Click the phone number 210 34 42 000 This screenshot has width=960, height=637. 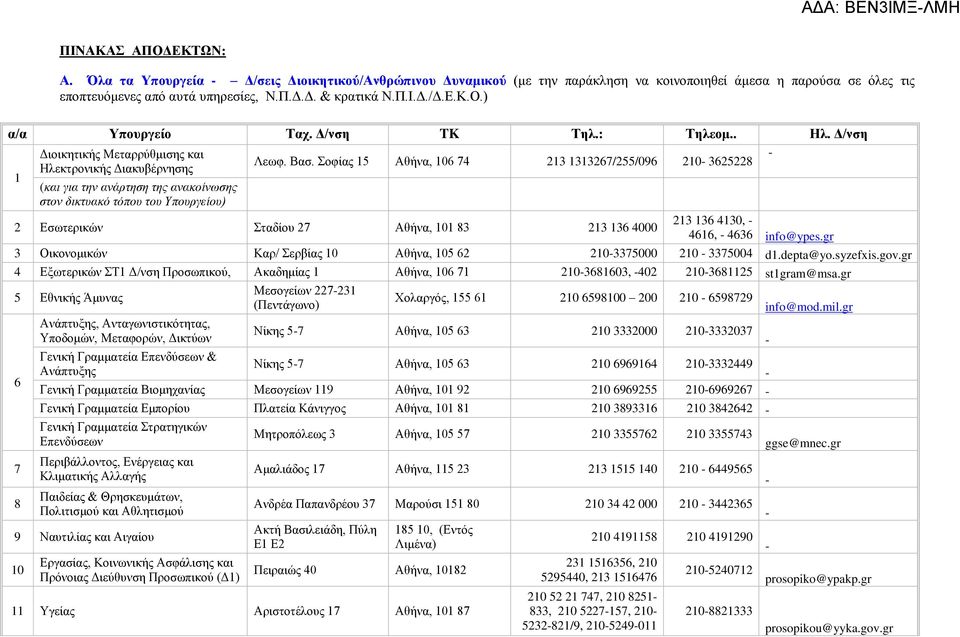click(621, 504)
